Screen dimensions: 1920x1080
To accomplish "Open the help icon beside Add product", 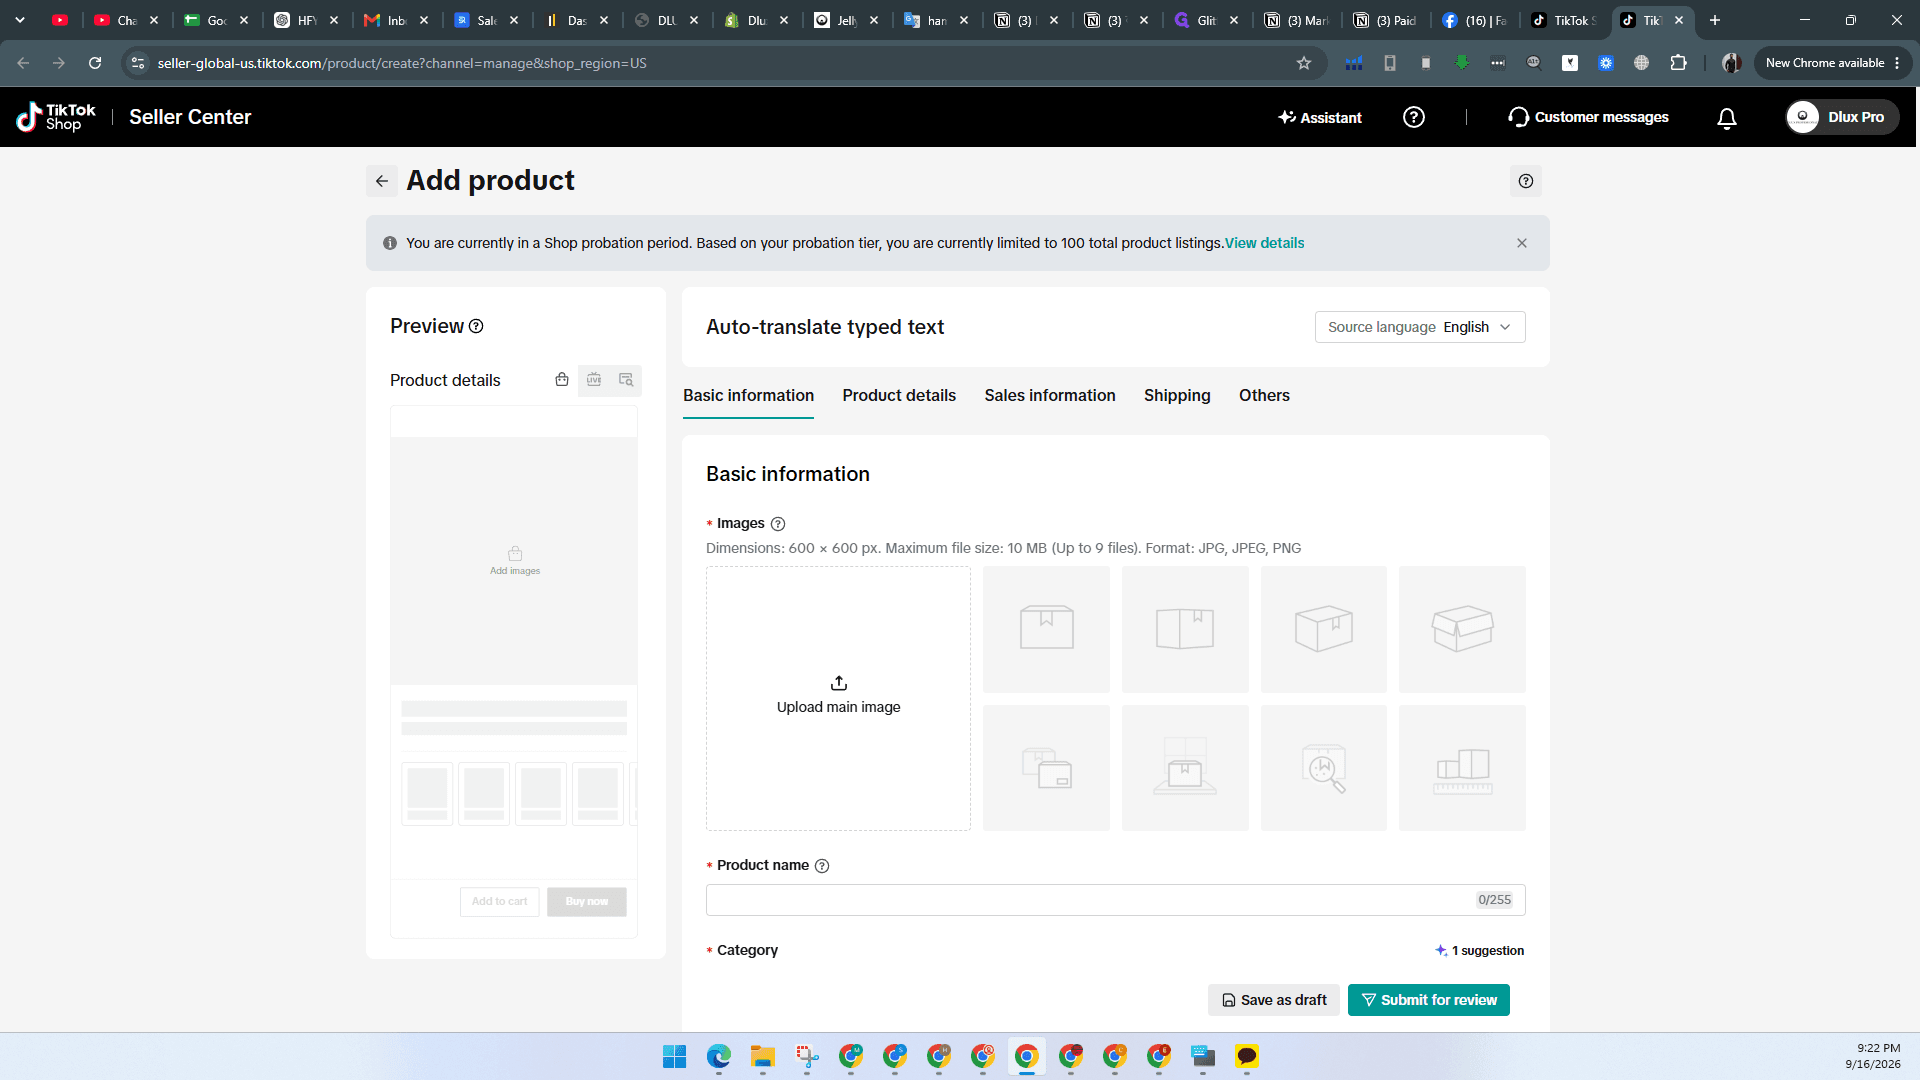I will tap(1525, 181).
